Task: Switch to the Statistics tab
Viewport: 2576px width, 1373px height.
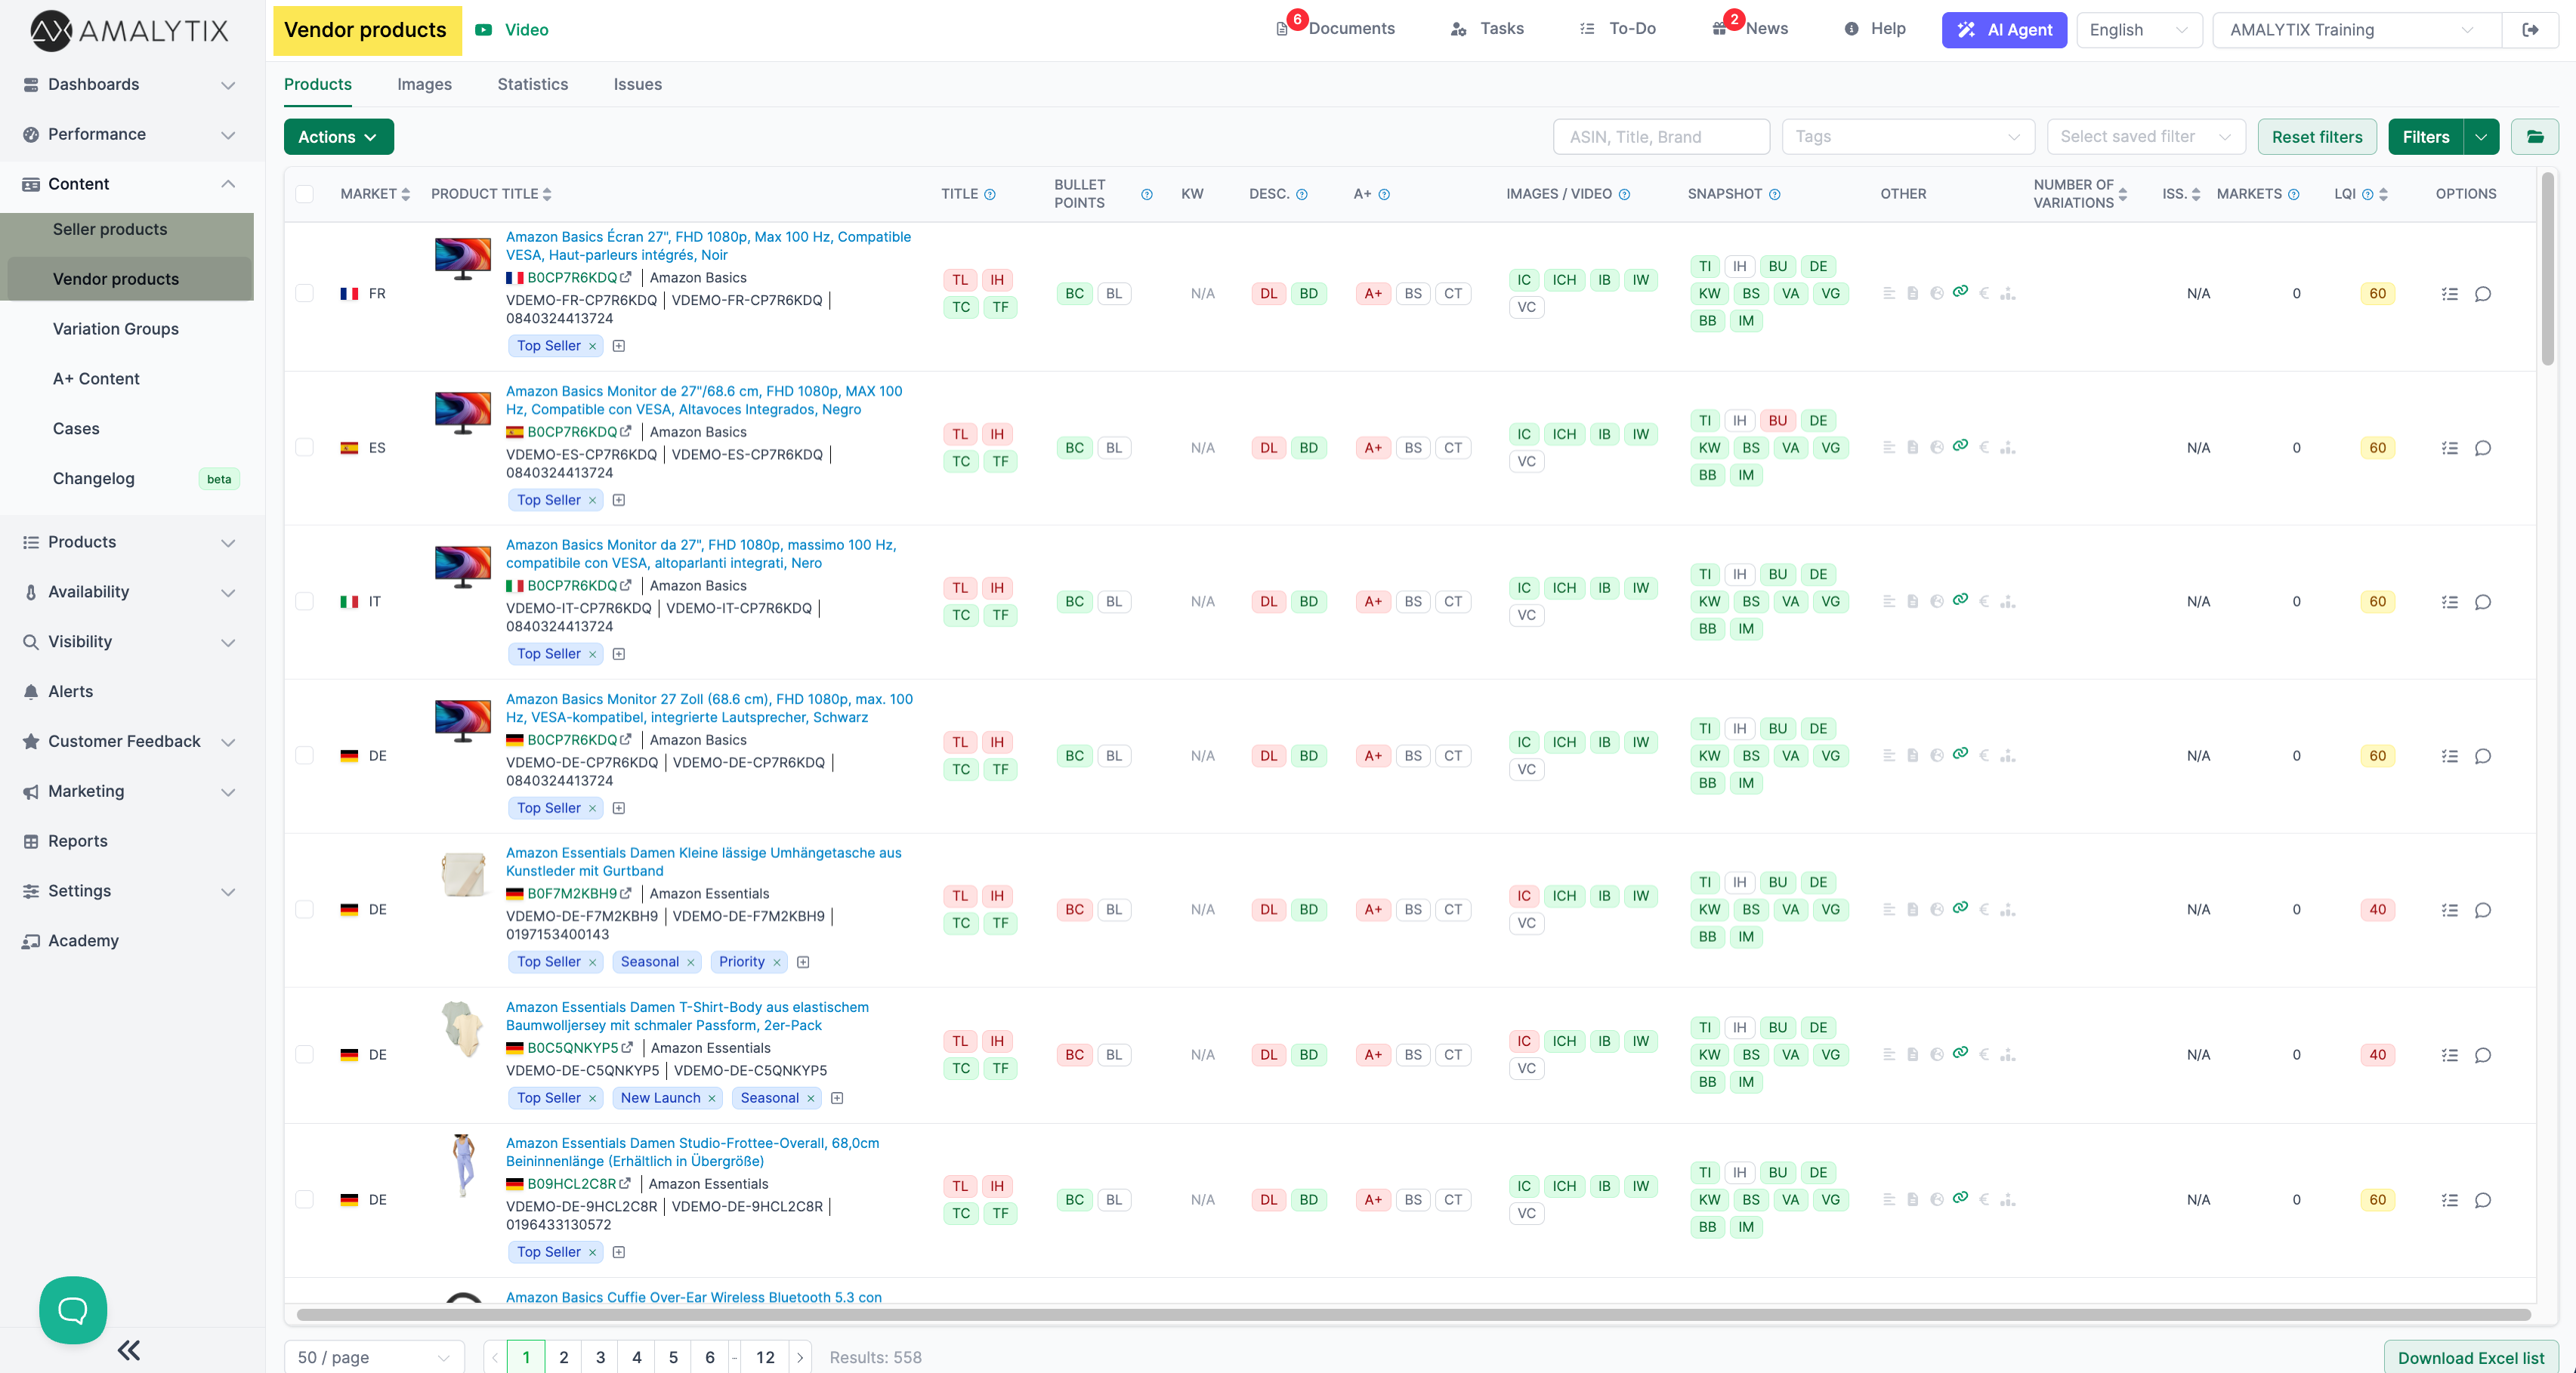Action: (532, 84)
